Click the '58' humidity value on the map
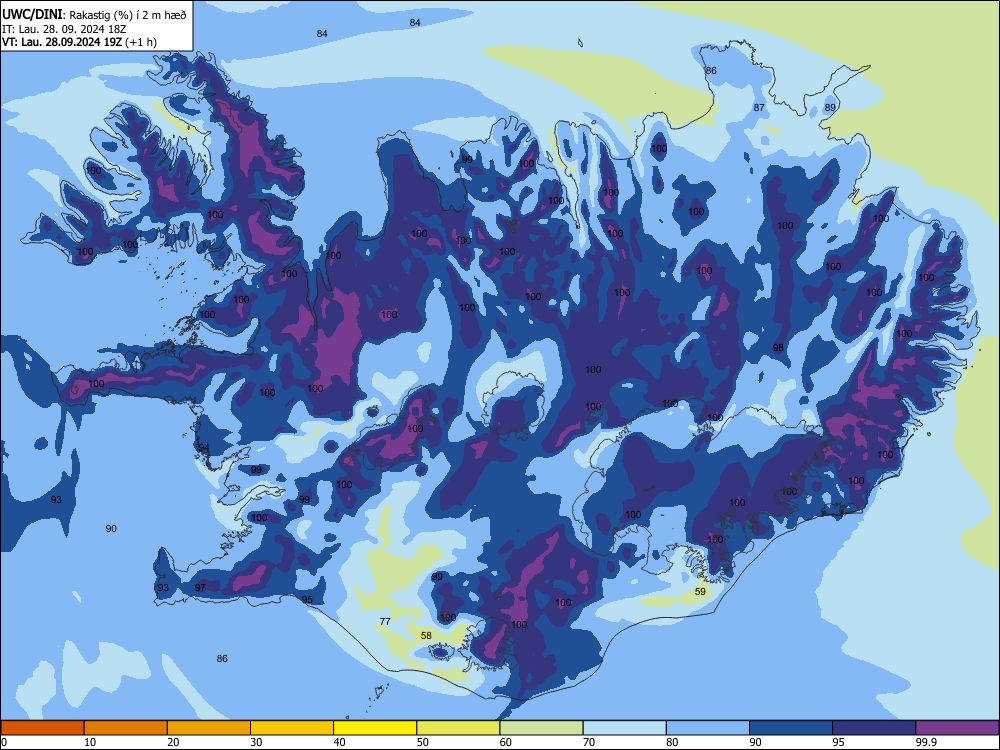Image resolution: width=1000 pixels, height=750 pixels. tap(426, 636)
